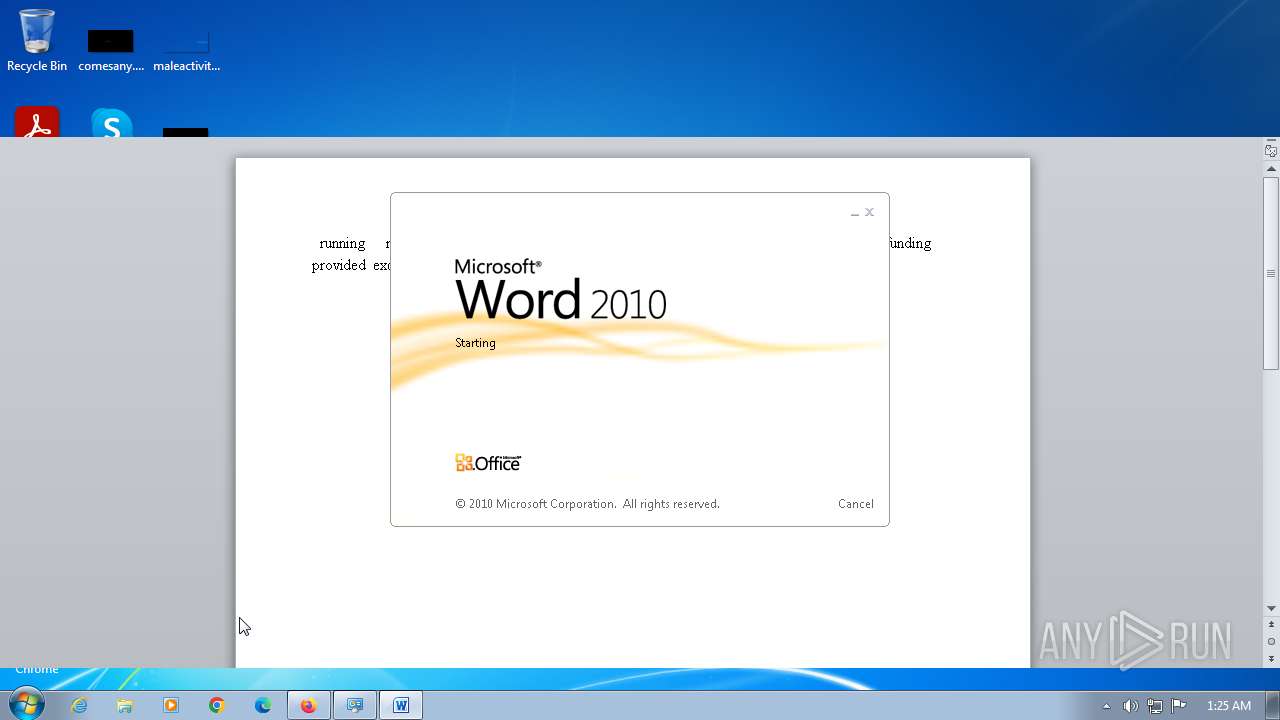Image resolution: width=1280 pixels, height=720 pixels.
Task: Select the maleactivit desktop file icon
Action: 187,50
